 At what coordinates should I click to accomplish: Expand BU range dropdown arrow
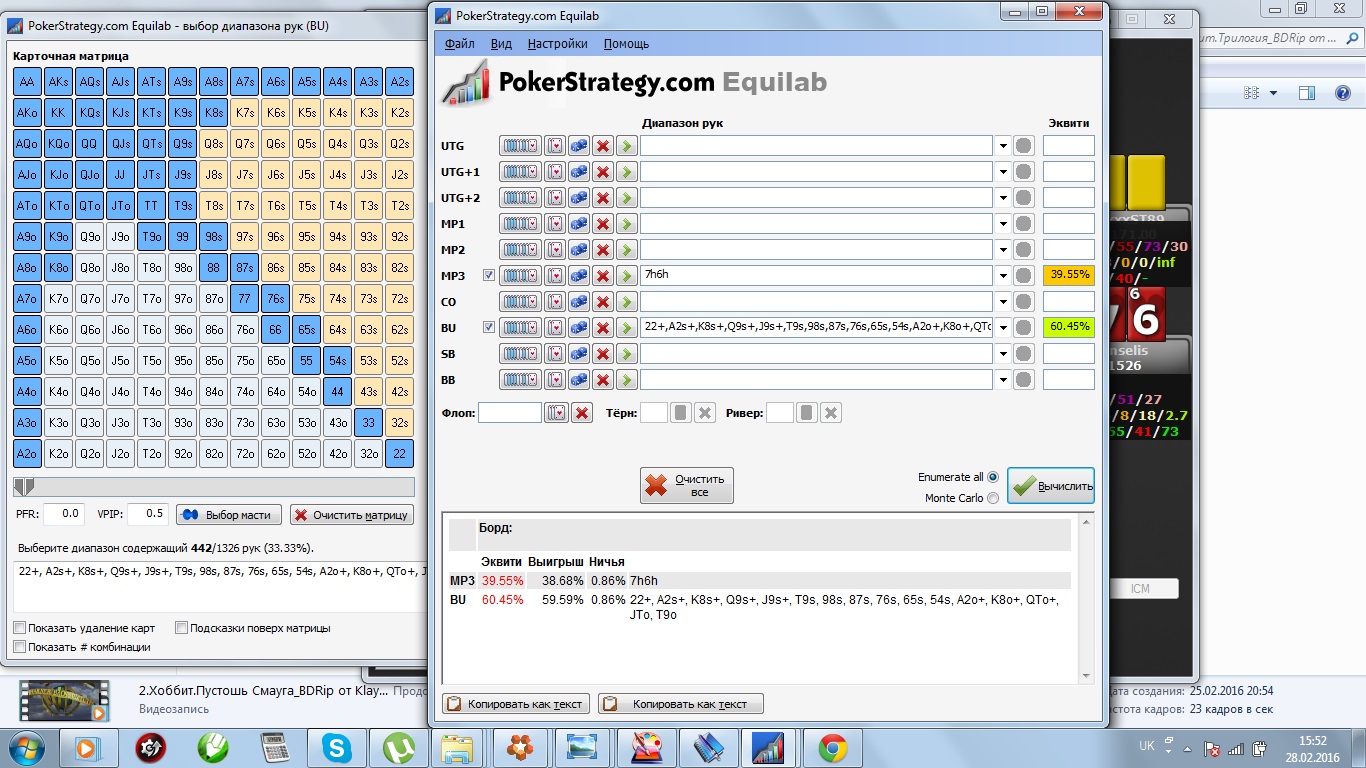click(1003, 328)
